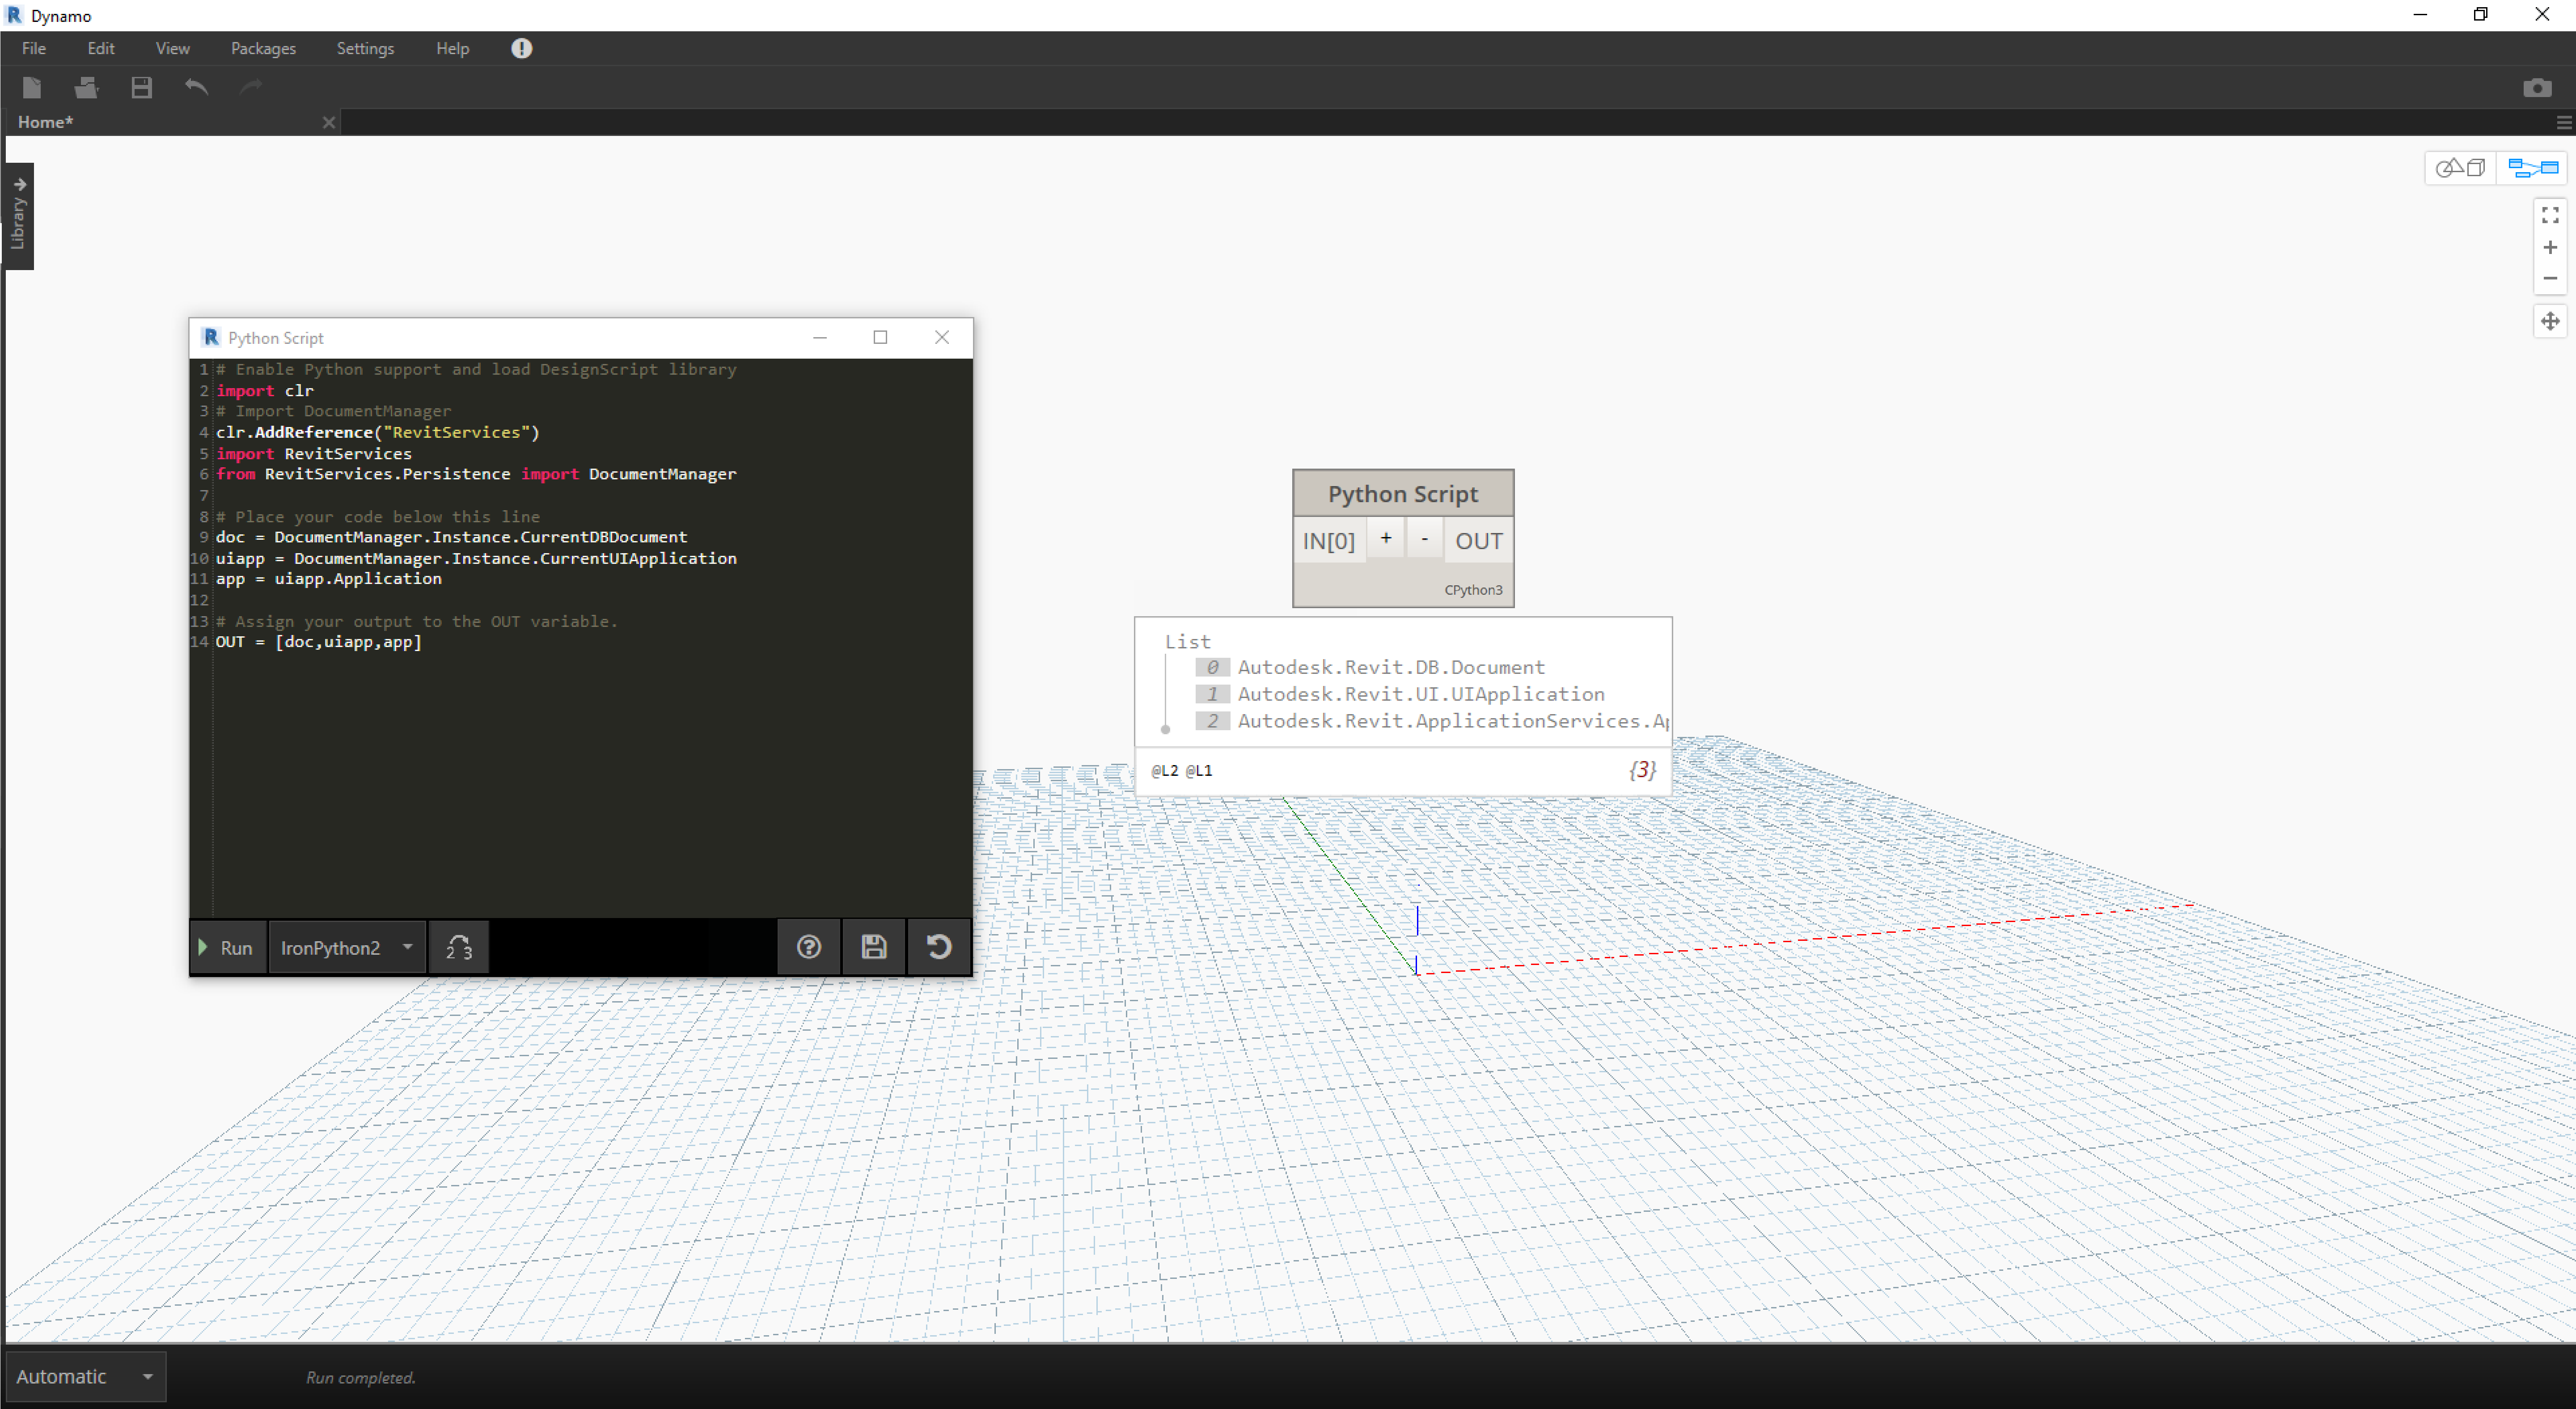Open the Automatic run mode dropdown
This screenshot has height=1409, width=2576.
click(x=85, y=1377)
